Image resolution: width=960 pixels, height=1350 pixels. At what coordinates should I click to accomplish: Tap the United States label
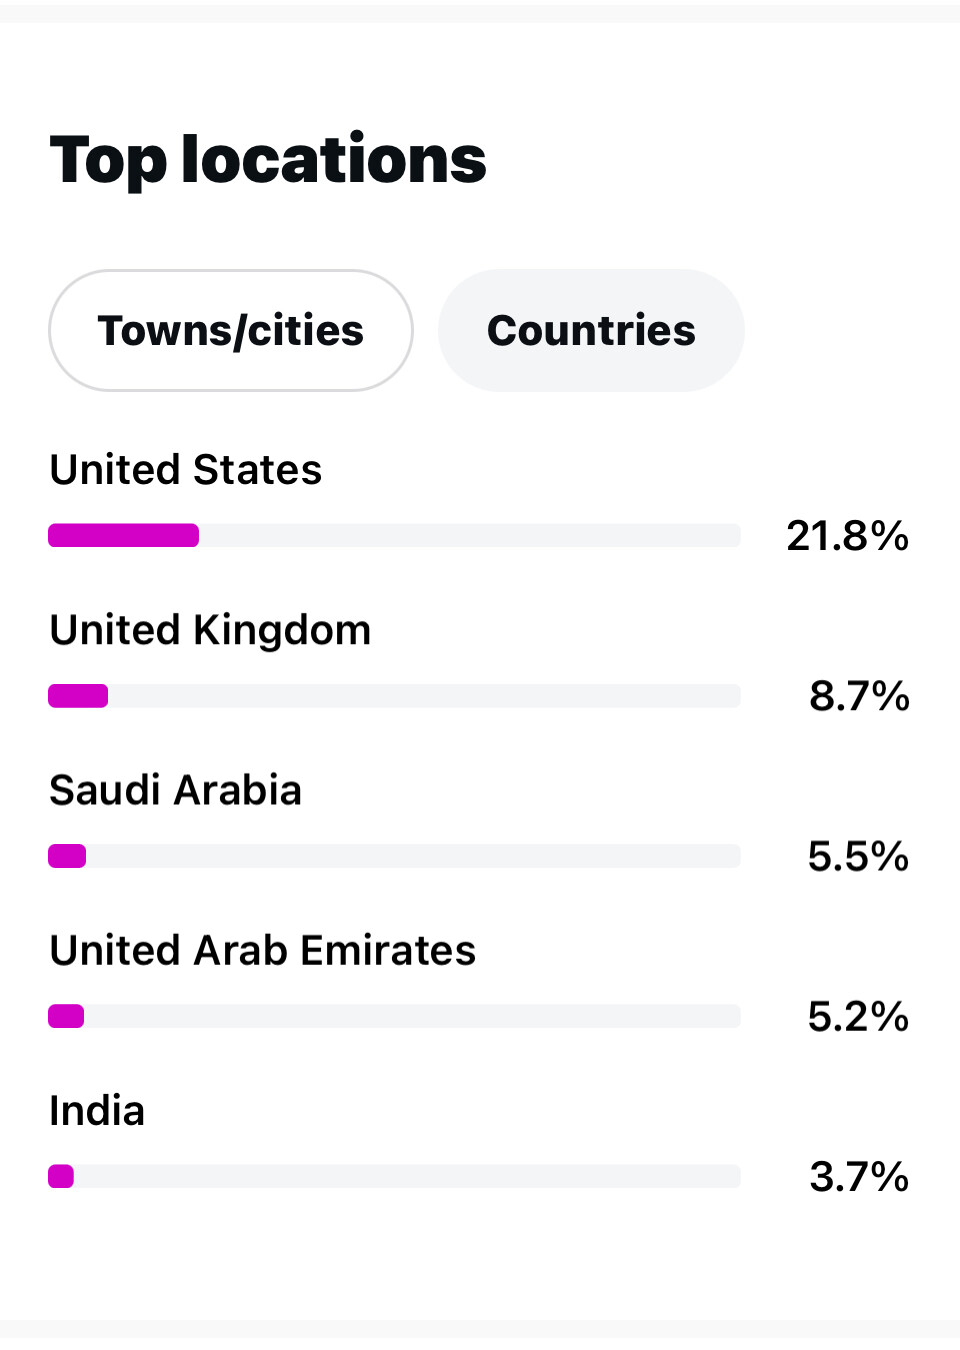(x=186, y=470)
